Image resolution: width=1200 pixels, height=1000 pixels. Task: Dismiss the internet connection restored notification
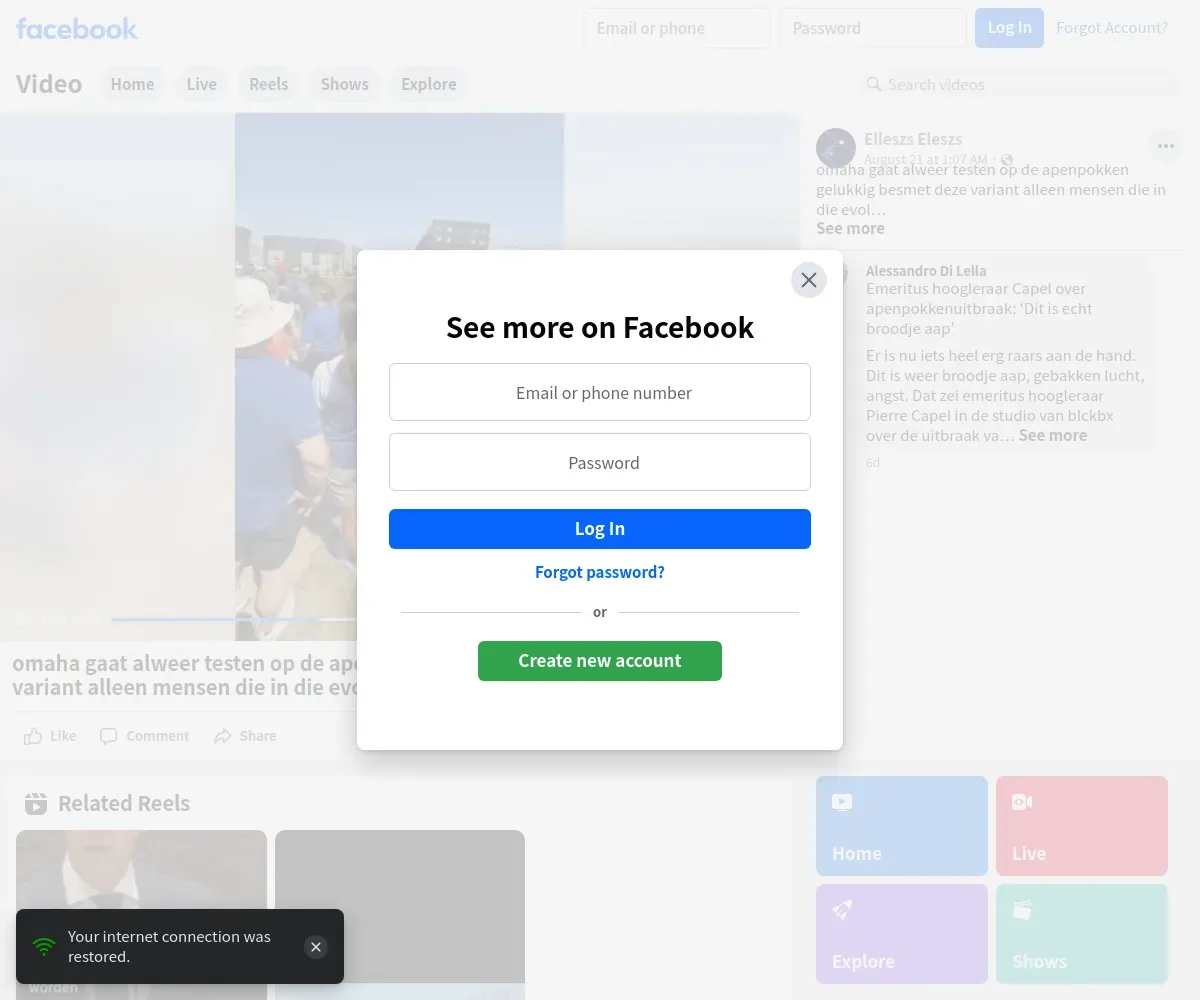pyautogui.click(x=316, y=947)
